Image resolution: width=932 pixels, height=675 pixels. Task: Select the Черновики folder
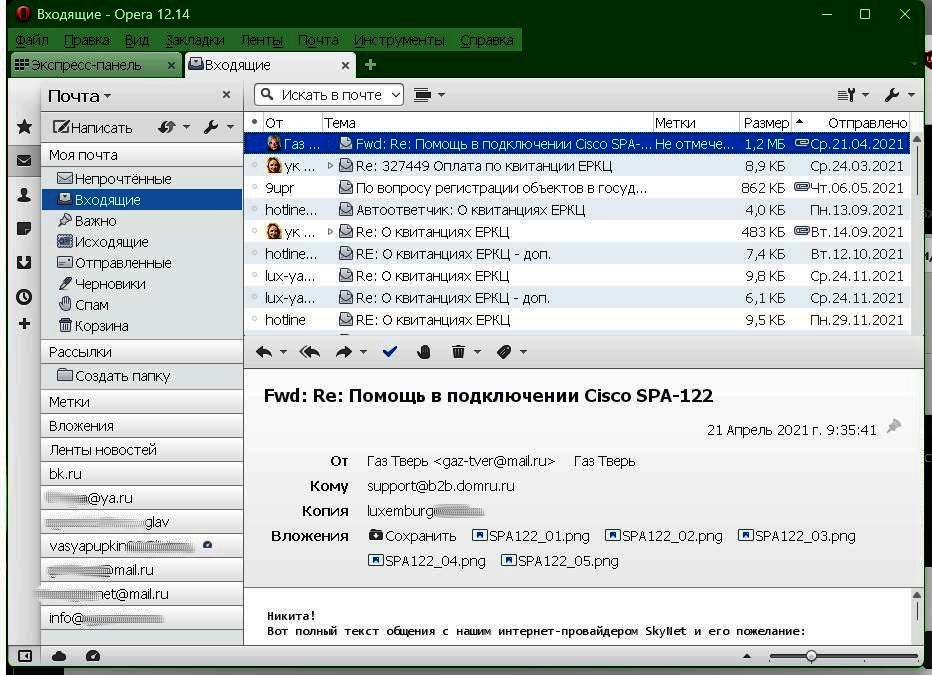(x=142, y=283)
